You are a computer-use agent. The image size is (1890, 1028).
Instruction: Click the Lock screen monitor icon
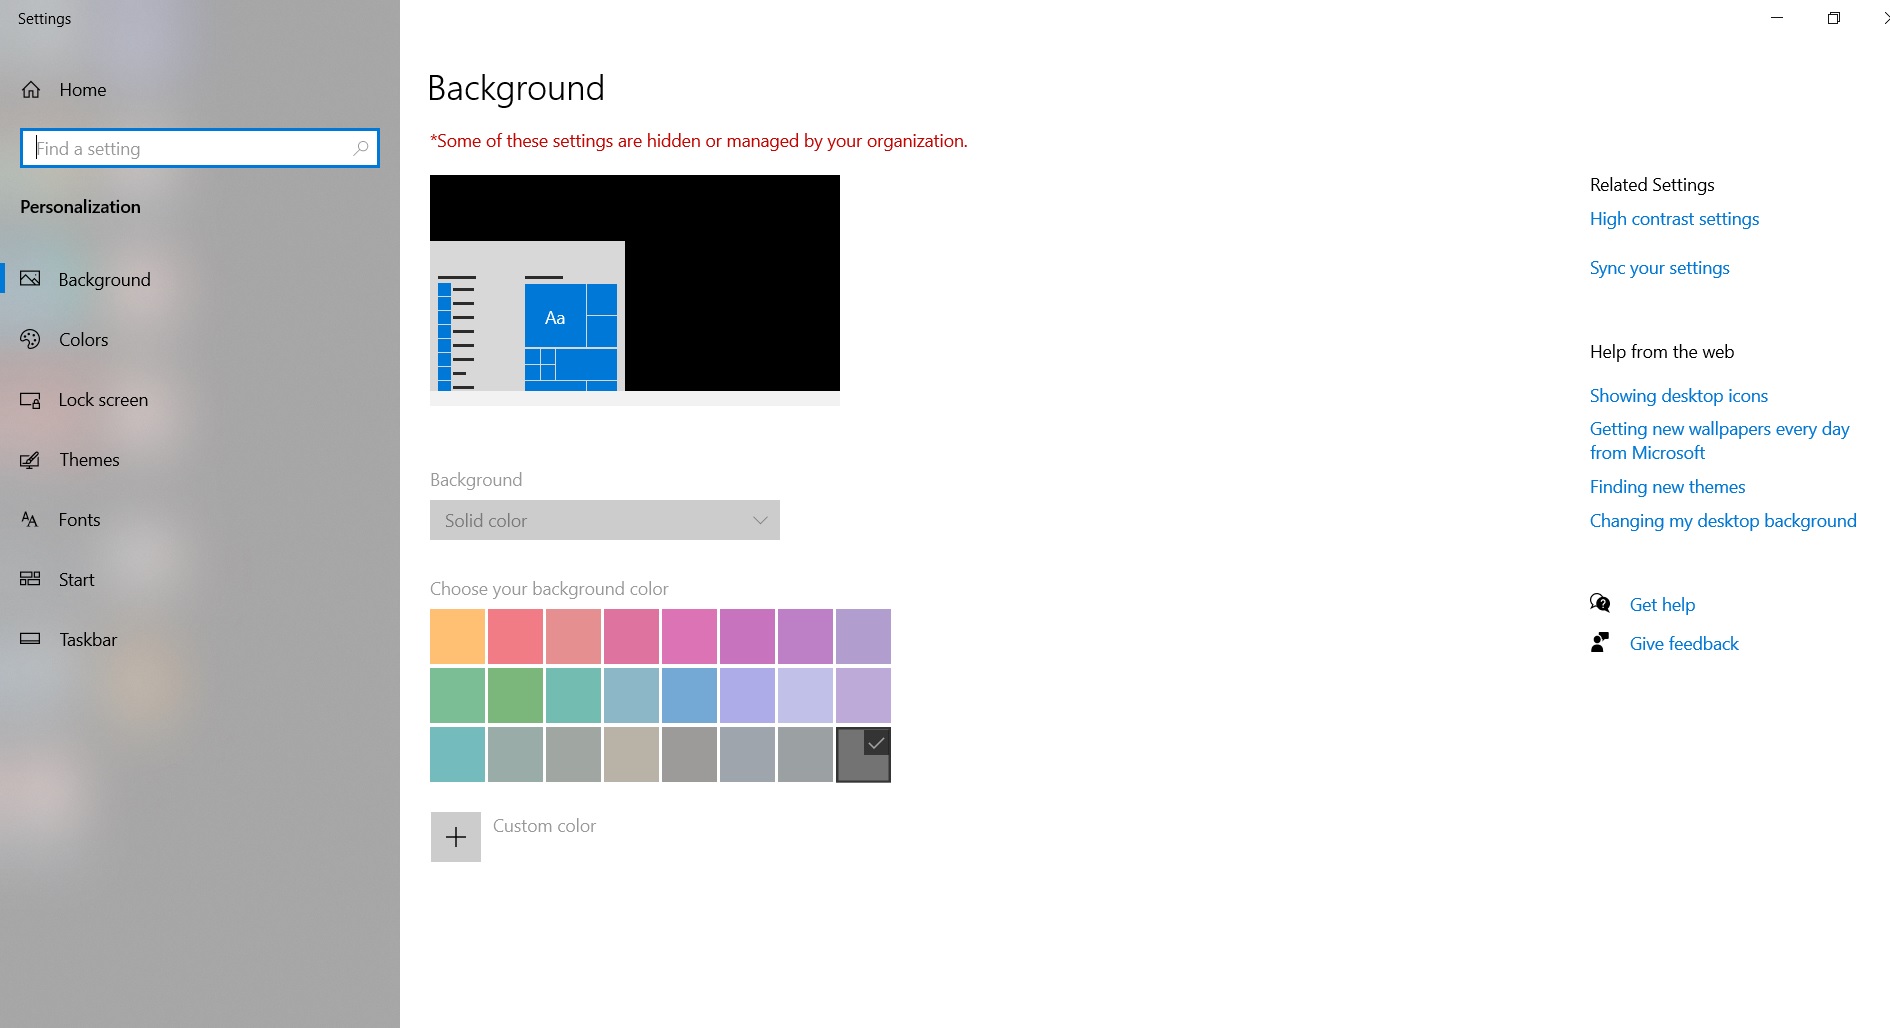[x=31, y=400]
